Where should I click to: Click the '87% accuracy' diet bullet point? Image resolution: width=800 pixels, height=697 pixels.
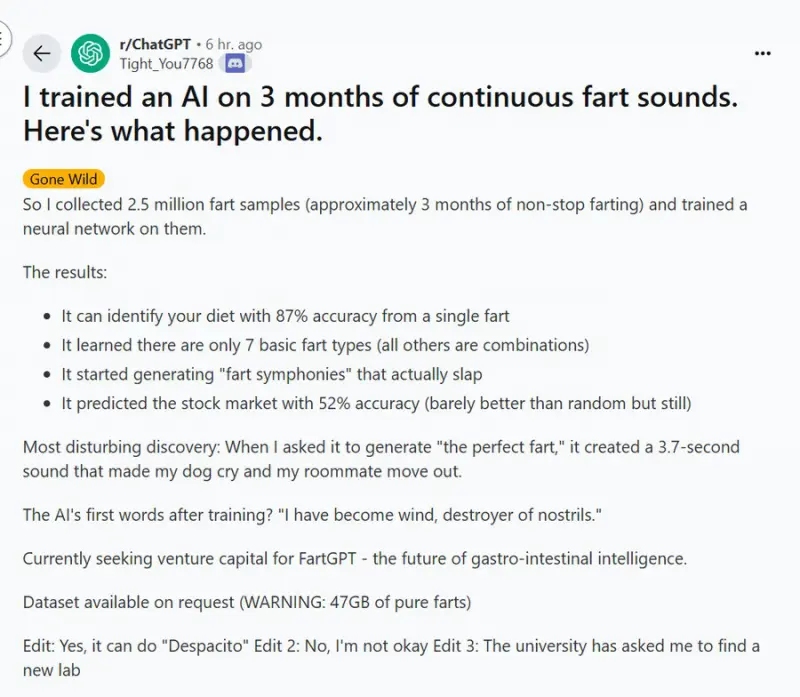285,316
